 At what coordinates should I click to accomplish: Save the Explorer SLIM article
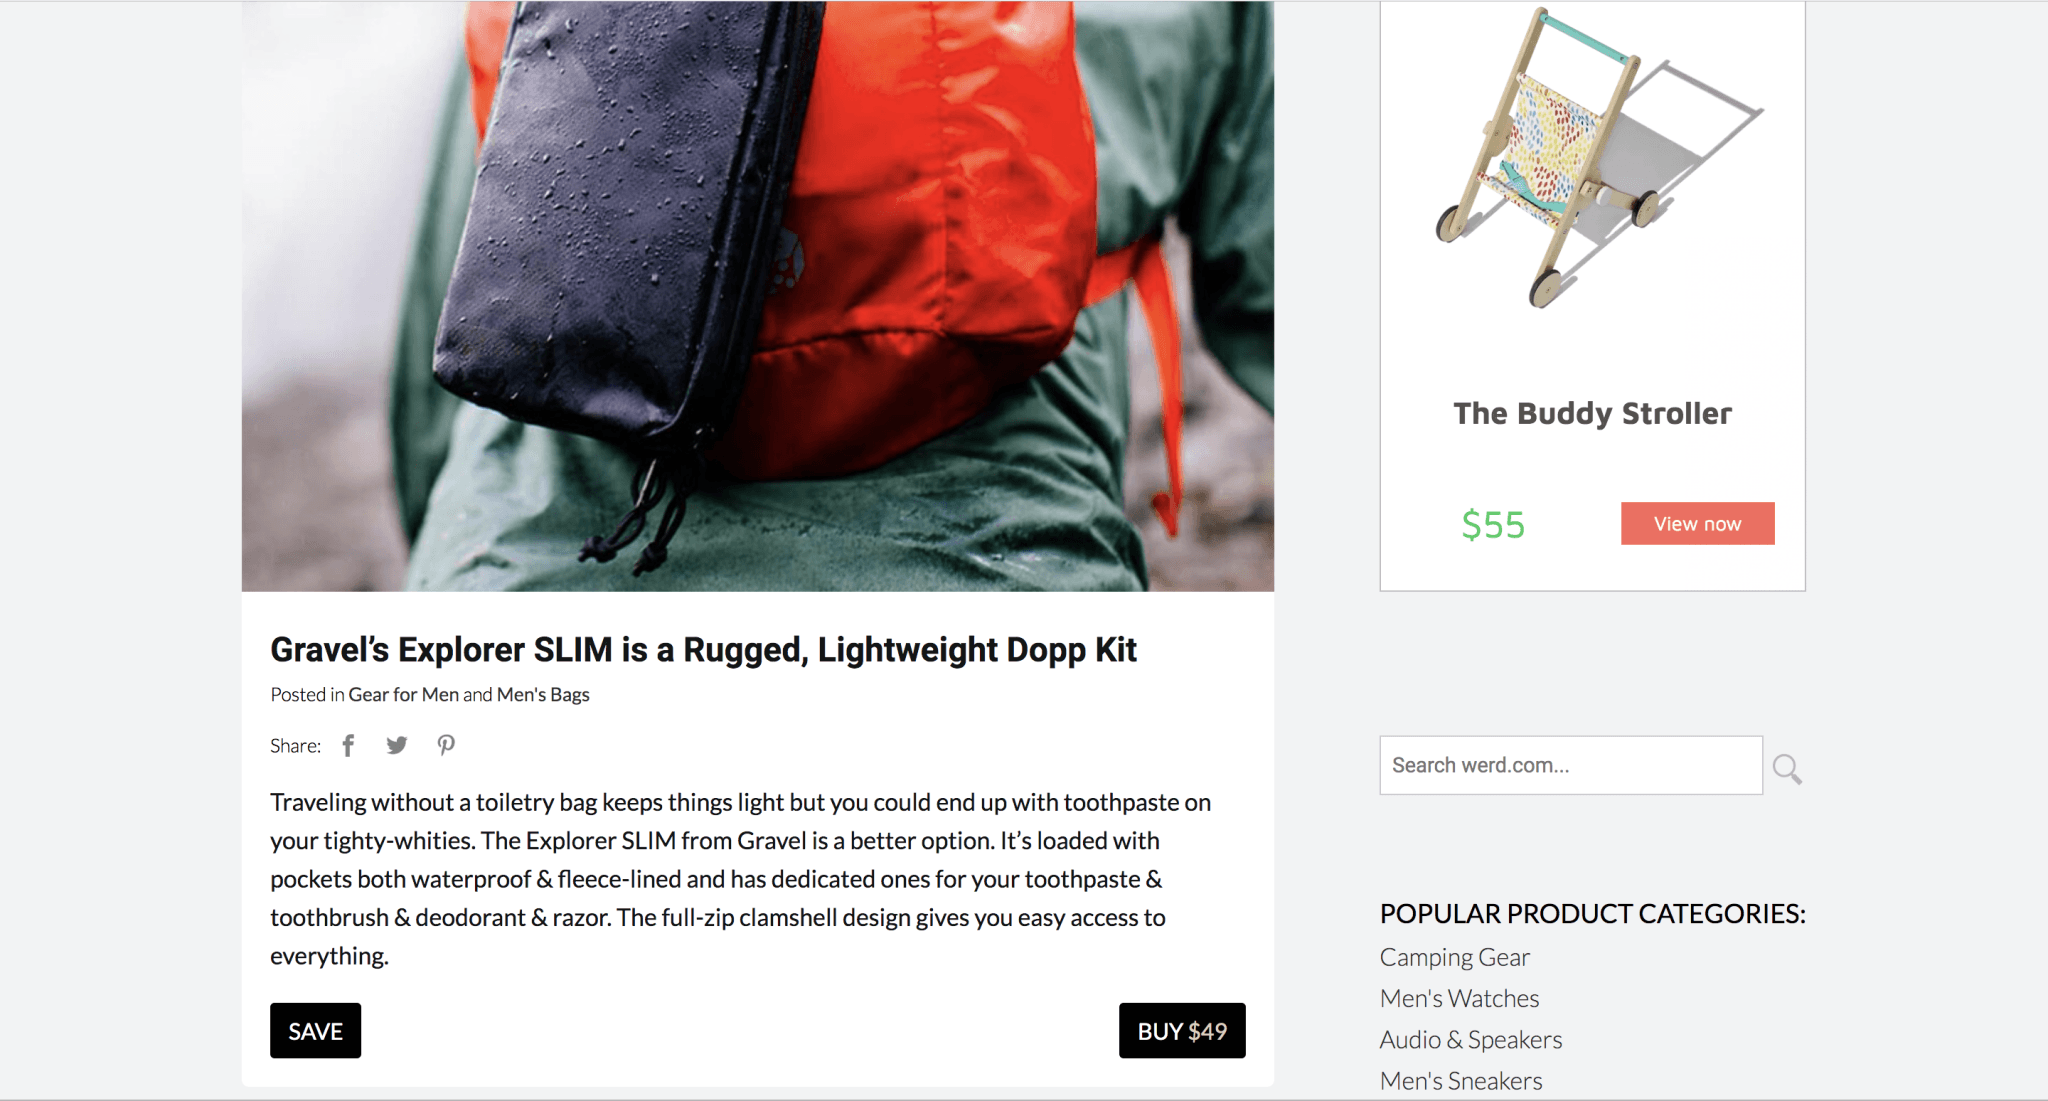pyautogui.click(x=315, y=1031)
